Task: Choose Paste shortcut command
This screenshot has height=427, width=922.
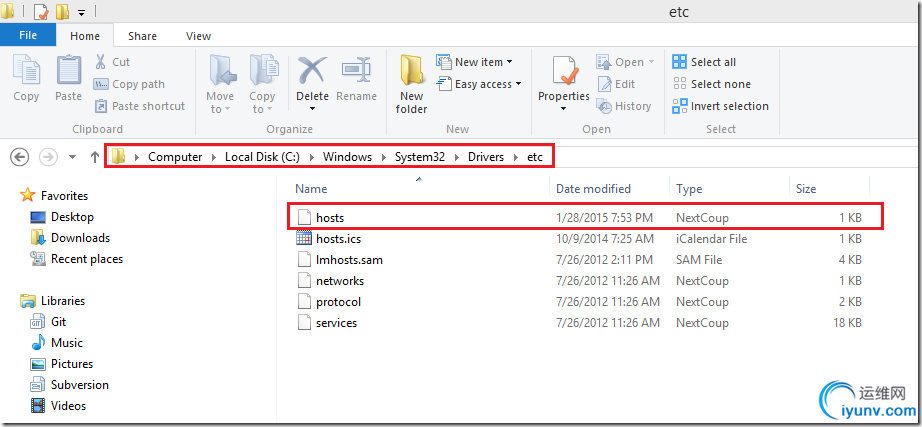Action: (x=139, y=106)
